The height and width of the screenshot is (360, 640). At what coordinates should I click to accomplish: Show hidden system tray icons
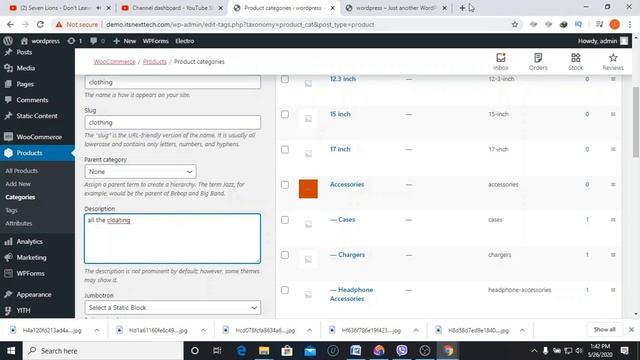pos(534,351)
